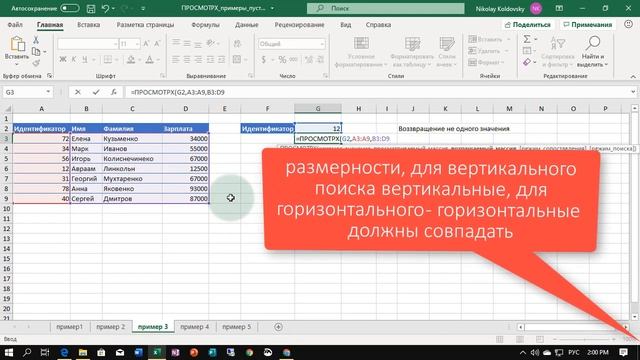This screenshot has width=640, height=360.
Task: Toggle Underline (Ч) formatting
Action: (x=84, y=60)
